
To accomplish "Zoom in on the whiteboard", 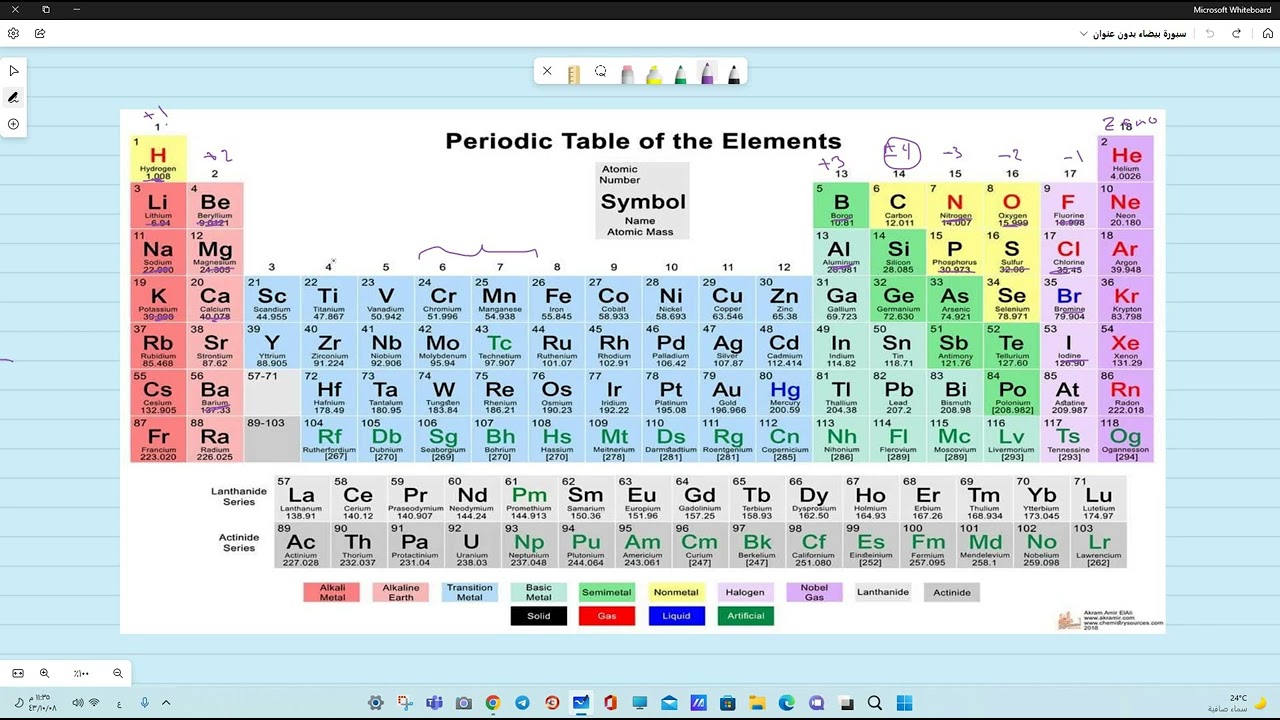I will coord(44,673).
